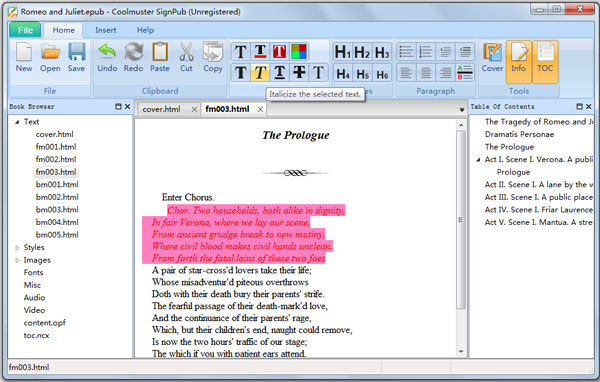Toggle bold formatting
The width and height of the screenshot is (600, 382).
point(241,72)
